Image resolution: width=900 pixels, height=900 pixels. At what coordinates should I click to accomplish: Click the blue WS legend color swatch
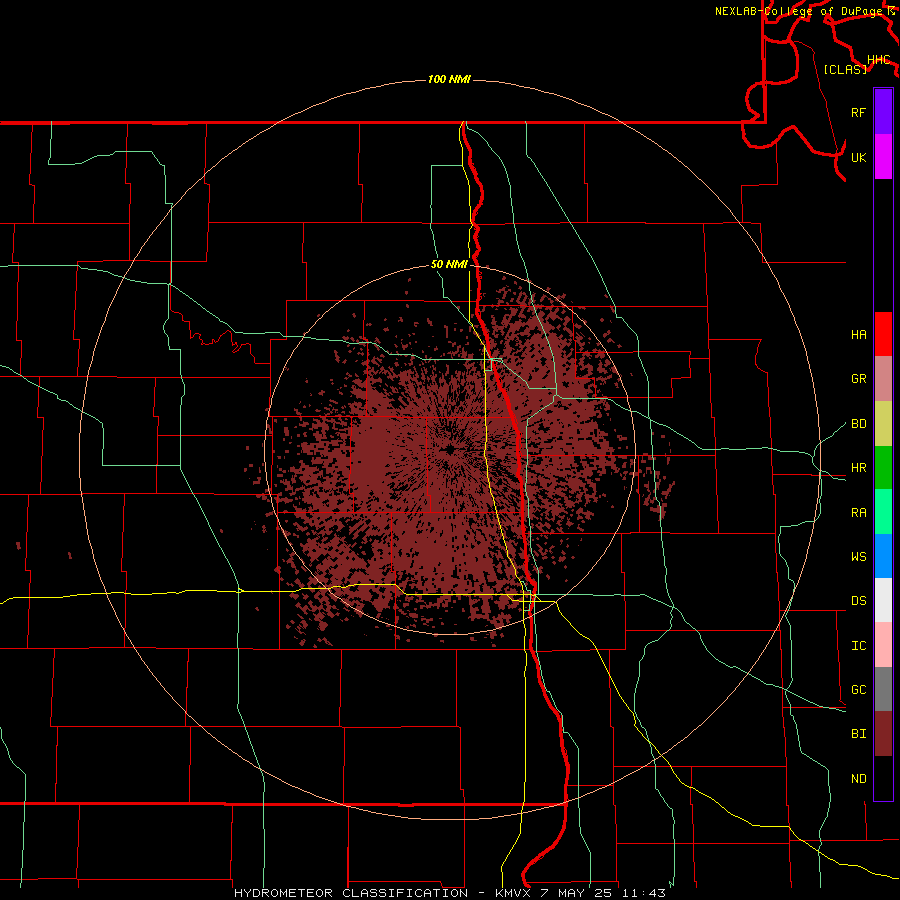tap(883, 556)
